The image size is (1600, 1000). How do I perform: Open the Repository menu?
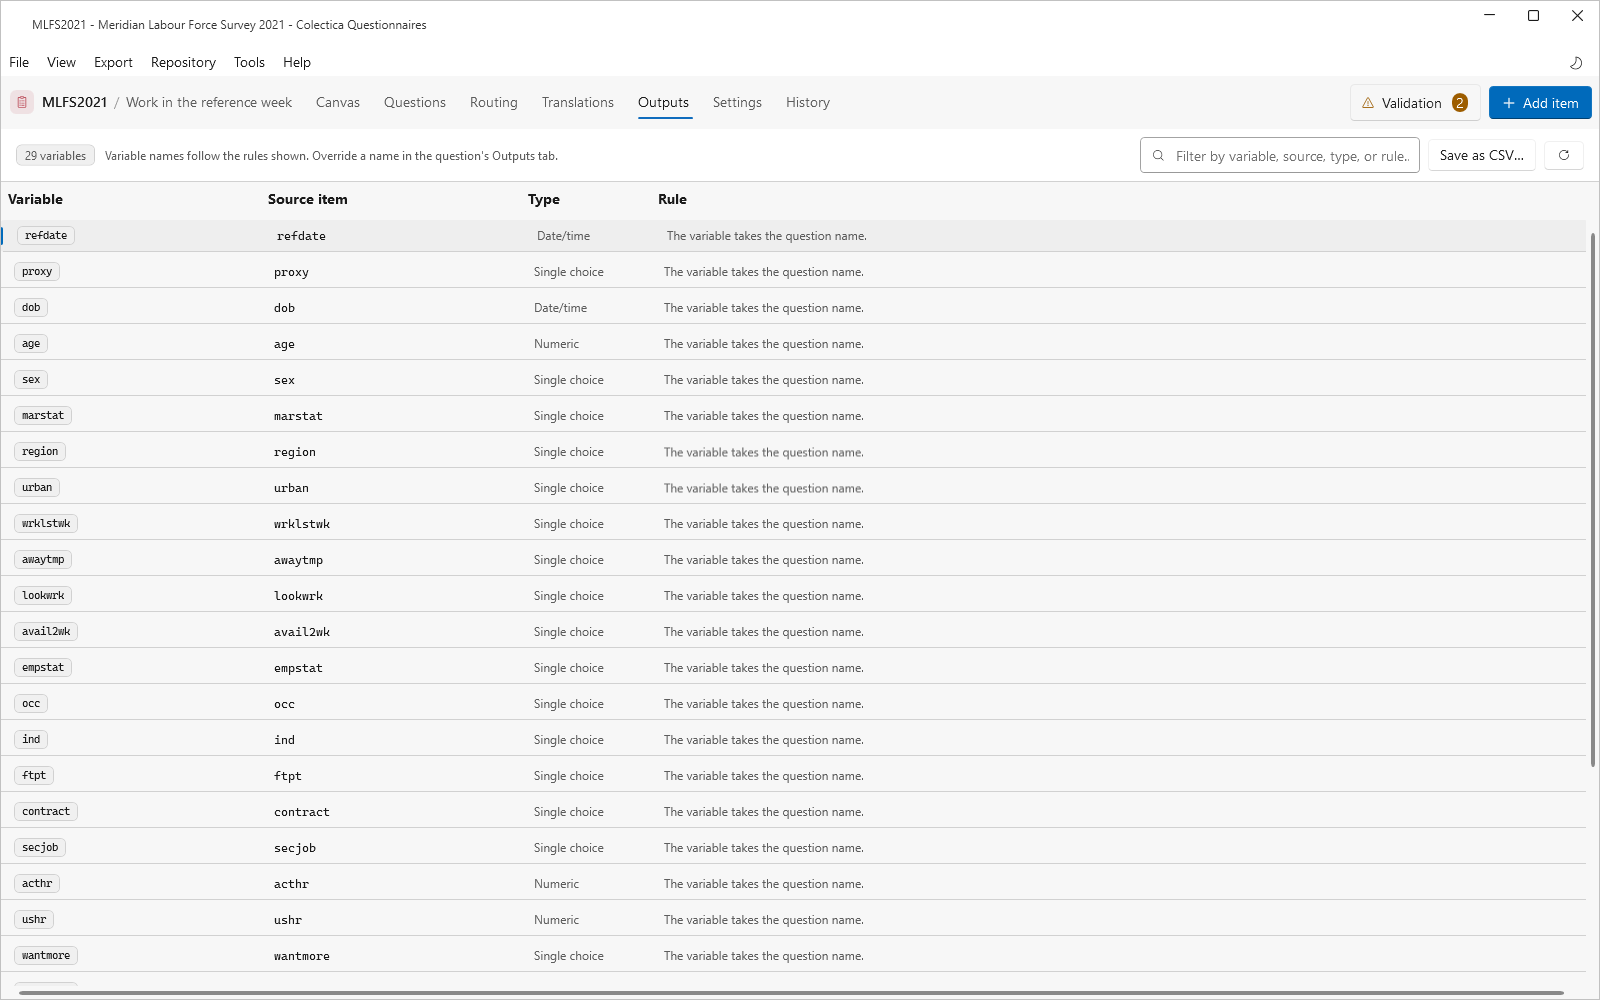pyautogui.click(x=183, y=62)
